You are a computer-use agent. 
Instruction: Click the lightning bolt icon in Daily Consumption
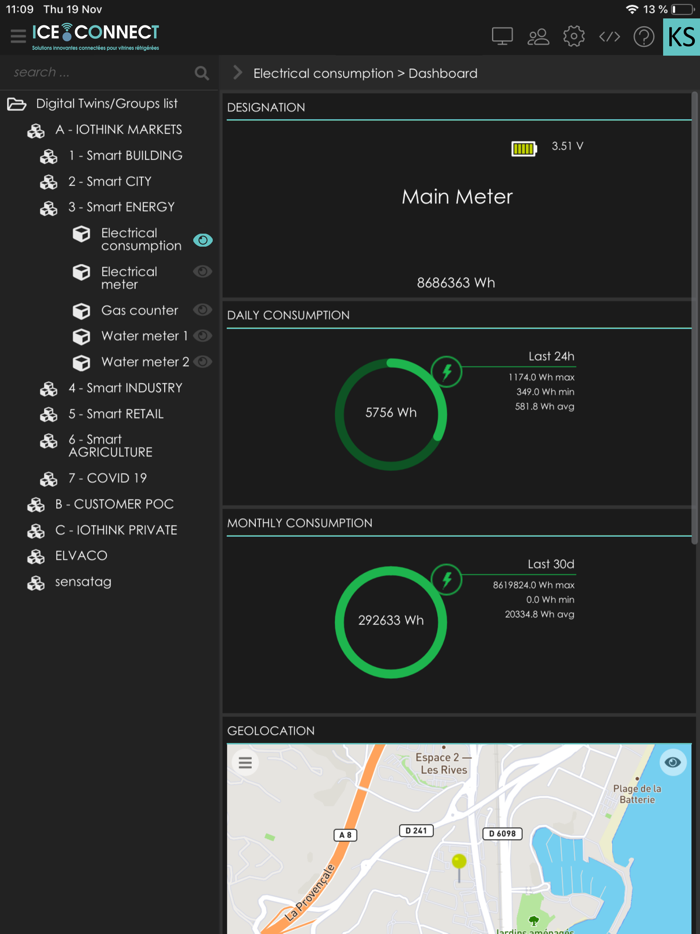(x=447, y=372)
